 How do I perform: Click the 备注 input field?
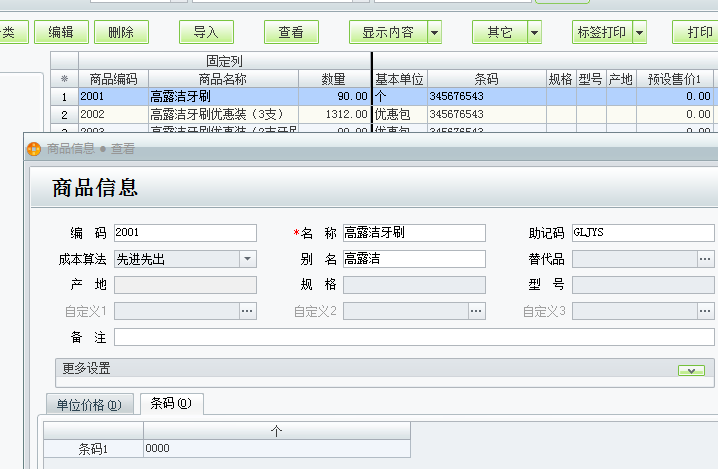tap(414, 337)
